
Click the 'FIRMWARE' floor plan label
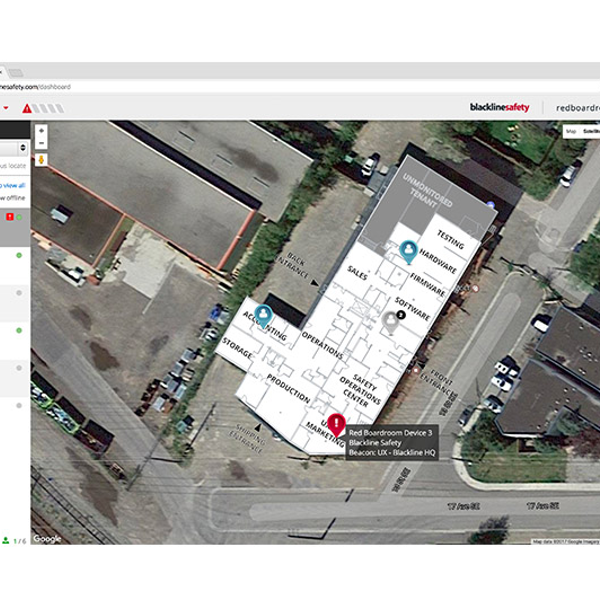pyautogui.click(x=428, y=285)
